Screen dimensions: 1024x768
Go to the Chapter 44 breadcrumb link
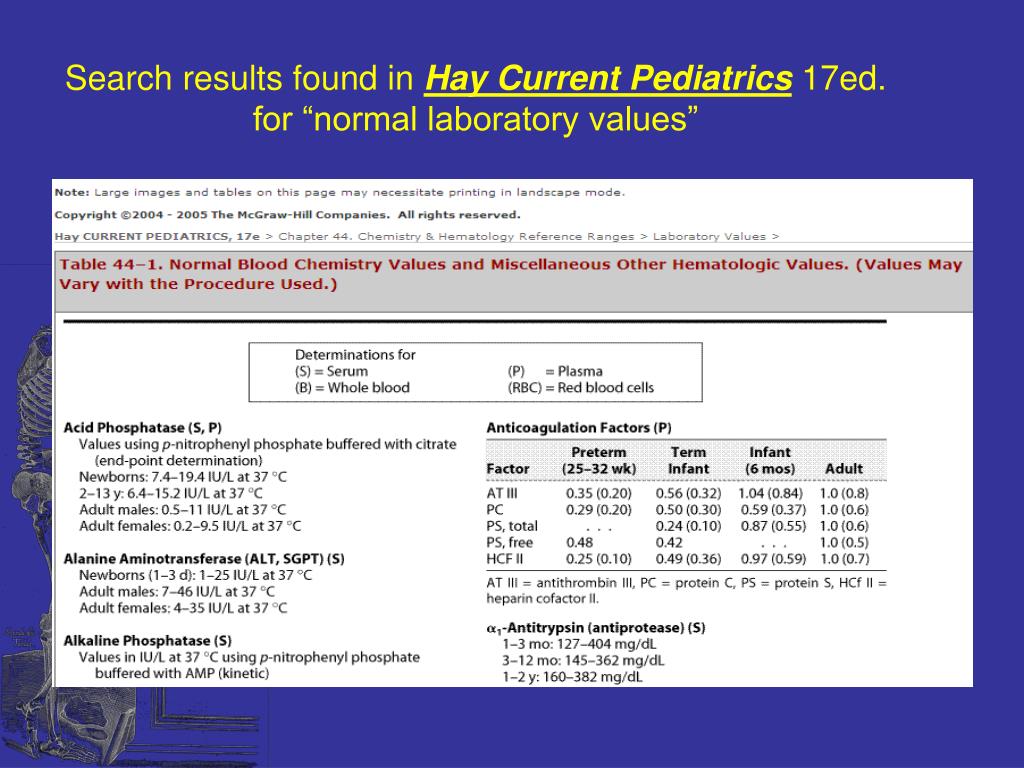pos(456,236)
